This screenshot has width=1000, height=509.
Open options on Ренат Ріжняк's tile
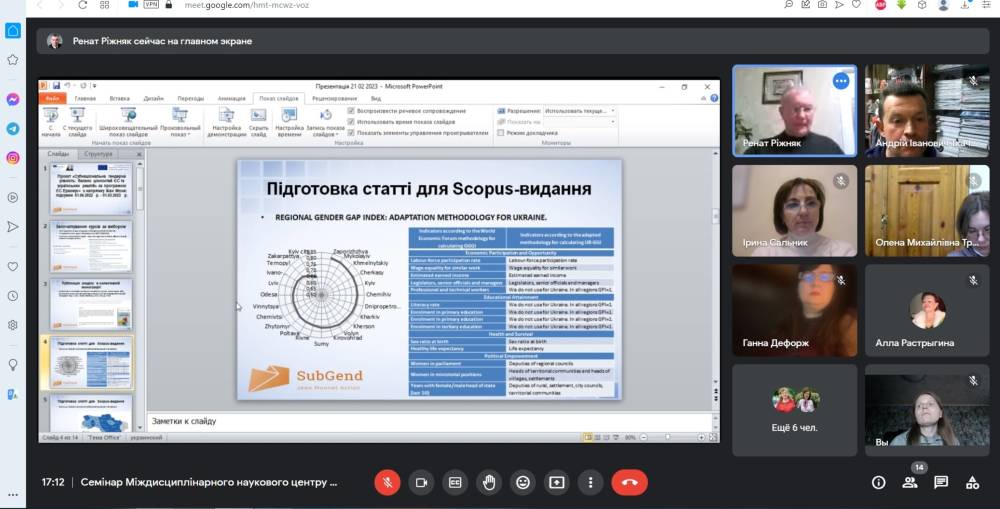pos(841,81)
